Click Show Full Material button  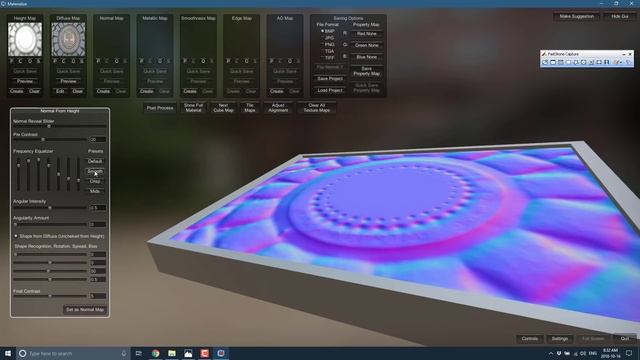(193, 108)
